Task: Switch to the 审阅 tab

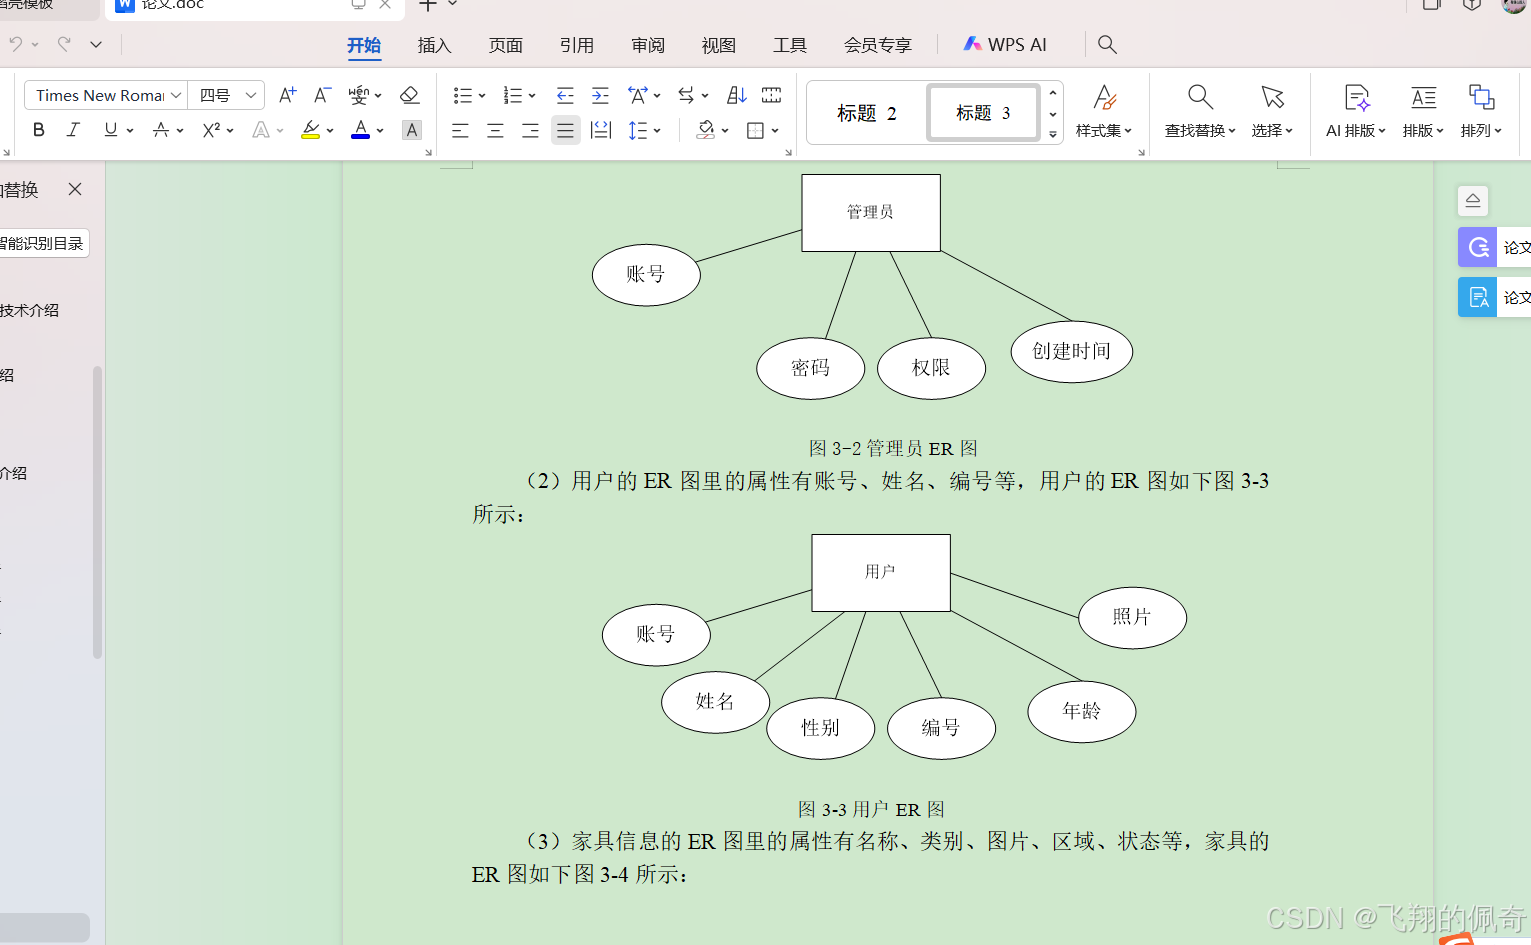Action: pyautogui.click(x=648, y=45)
